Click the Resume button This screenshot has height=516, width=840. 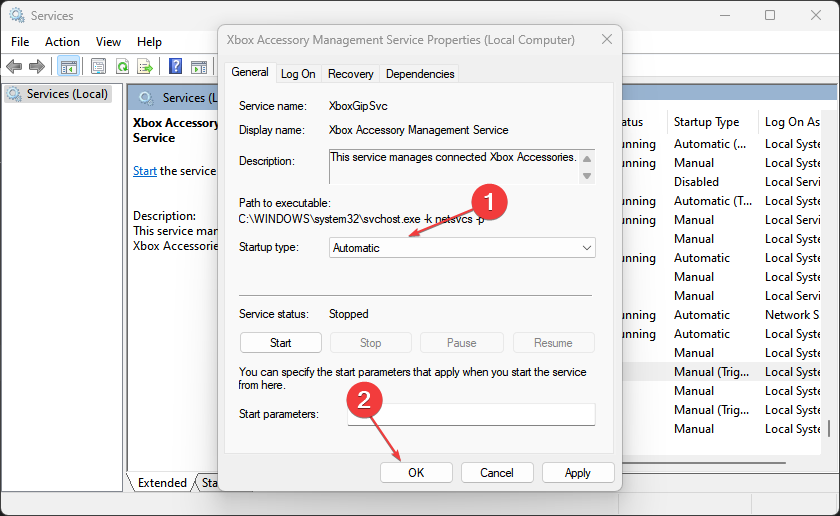click(553, 343)
